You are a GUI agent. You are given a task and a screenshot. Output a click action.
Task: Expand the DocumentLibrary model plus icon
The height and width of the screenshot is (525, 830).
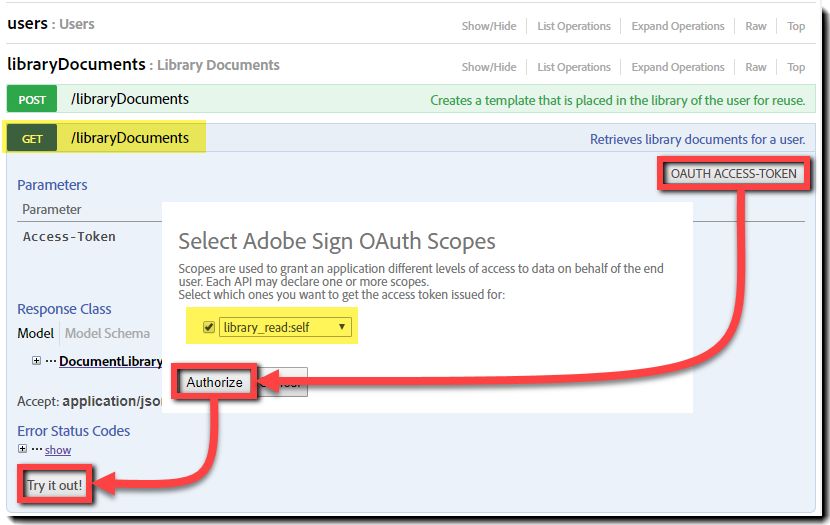point(36,360)
